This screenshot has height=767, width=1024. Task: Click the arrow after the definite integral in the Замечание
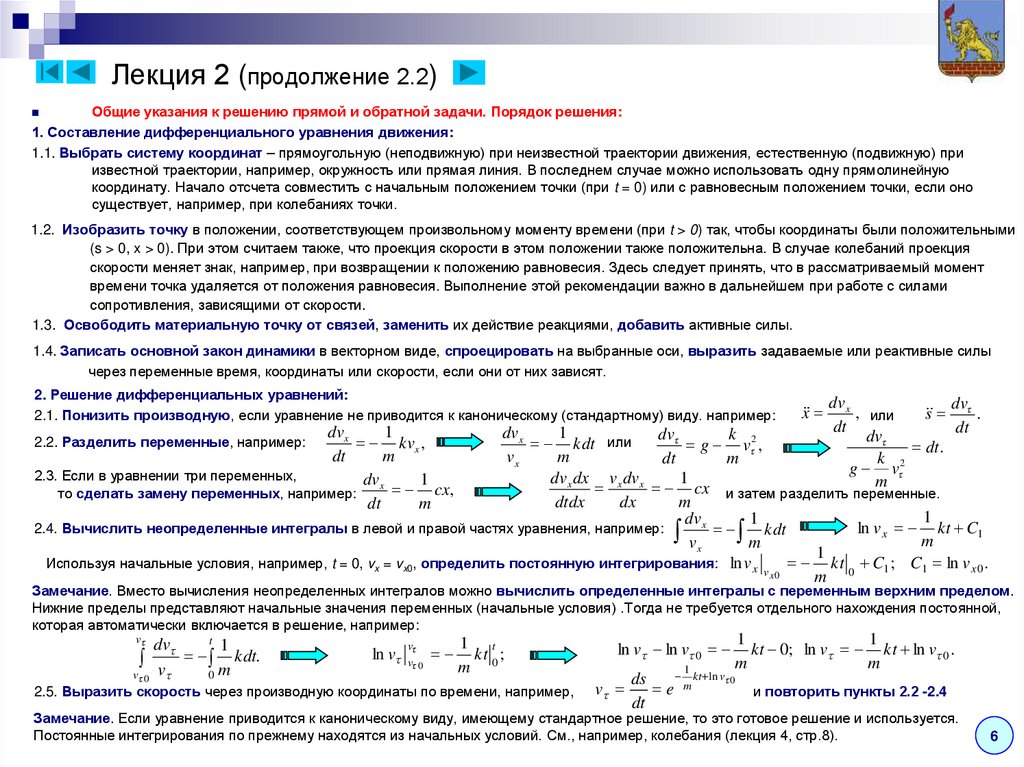(305, 655)
